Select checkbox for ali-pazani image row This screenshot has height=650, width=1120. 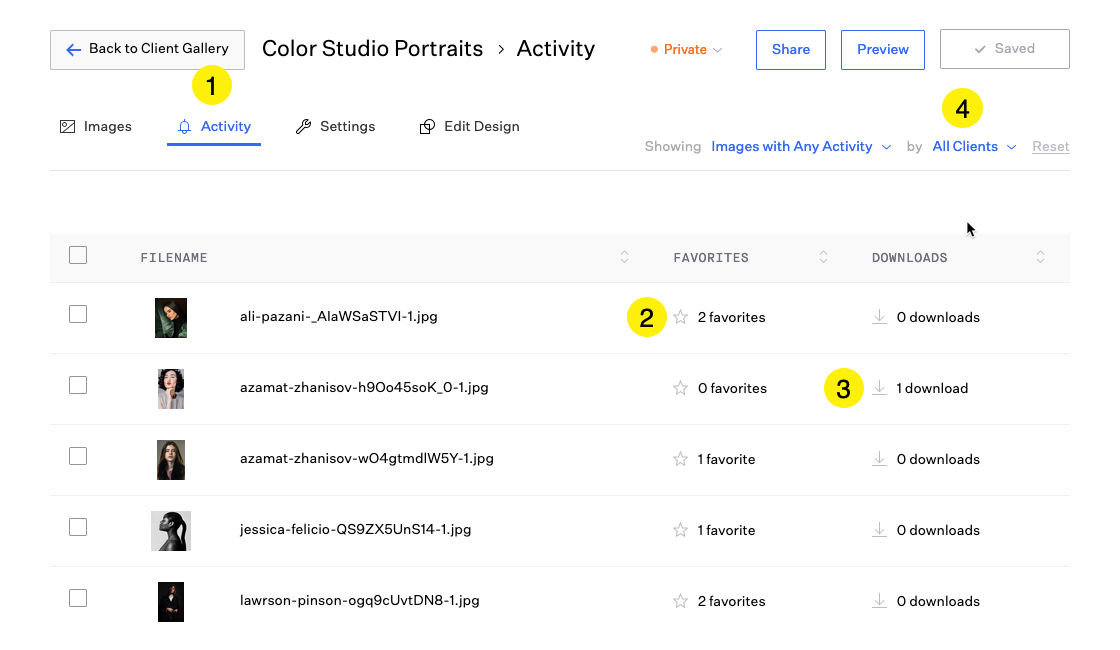coord(78,314)
